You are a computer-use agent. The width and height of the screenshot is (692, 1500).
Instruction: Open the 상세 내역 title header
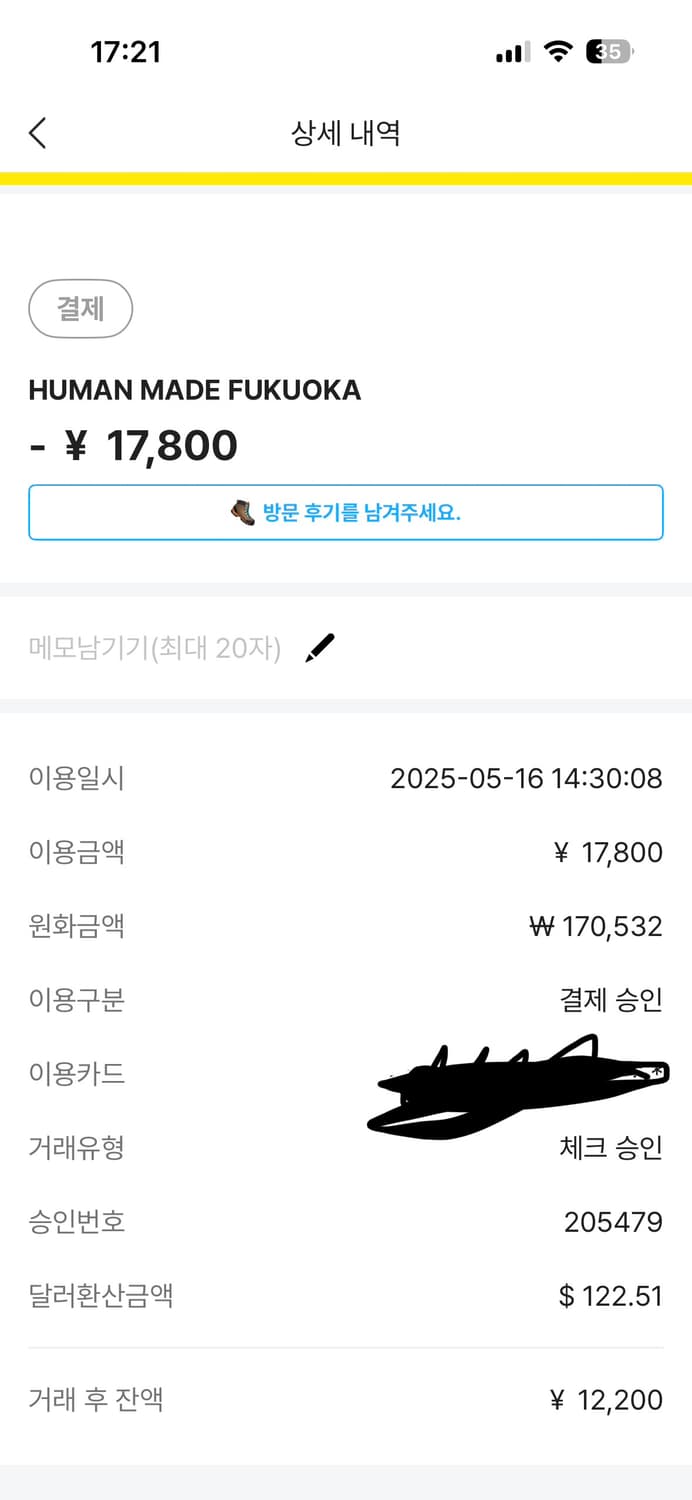pos(345,132)
